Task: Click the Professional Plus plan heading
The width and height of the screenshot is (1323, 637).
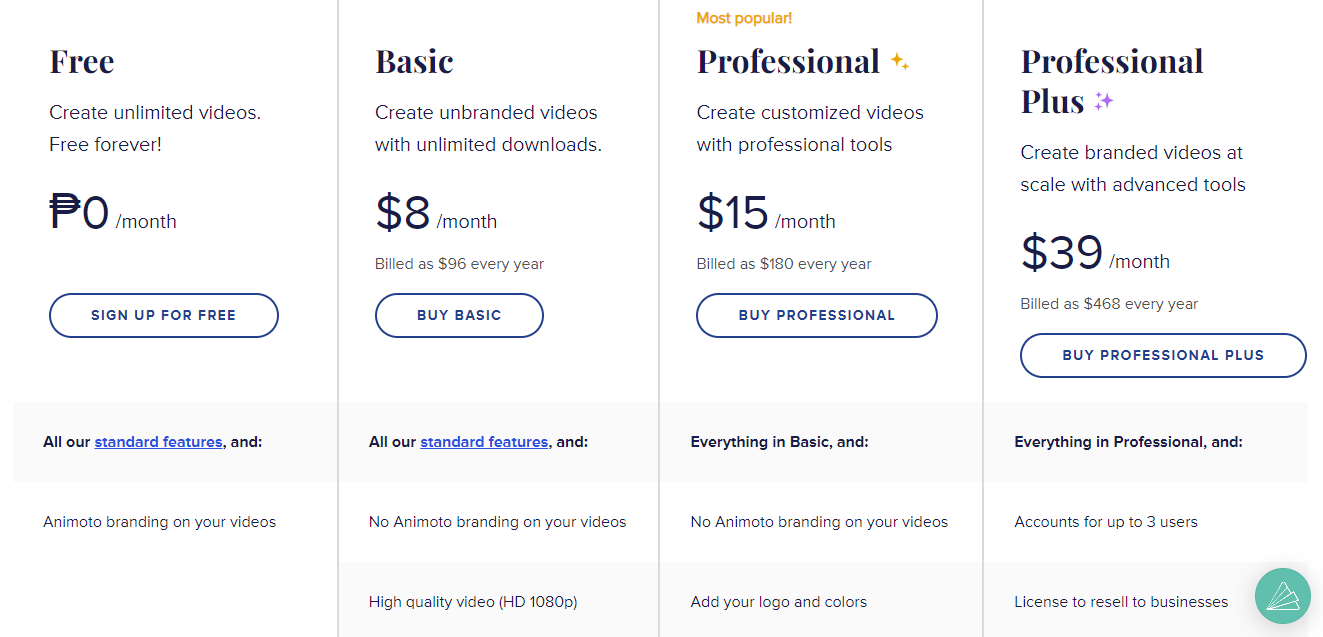Action: coord(1112,81)
